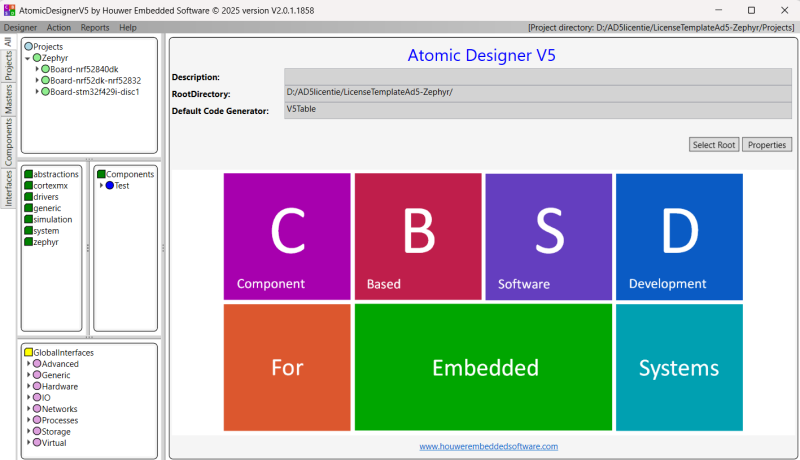The width and height of the screenshot is (800, 460).
Task: Click the Select Root button
Action: pos(714,145)
